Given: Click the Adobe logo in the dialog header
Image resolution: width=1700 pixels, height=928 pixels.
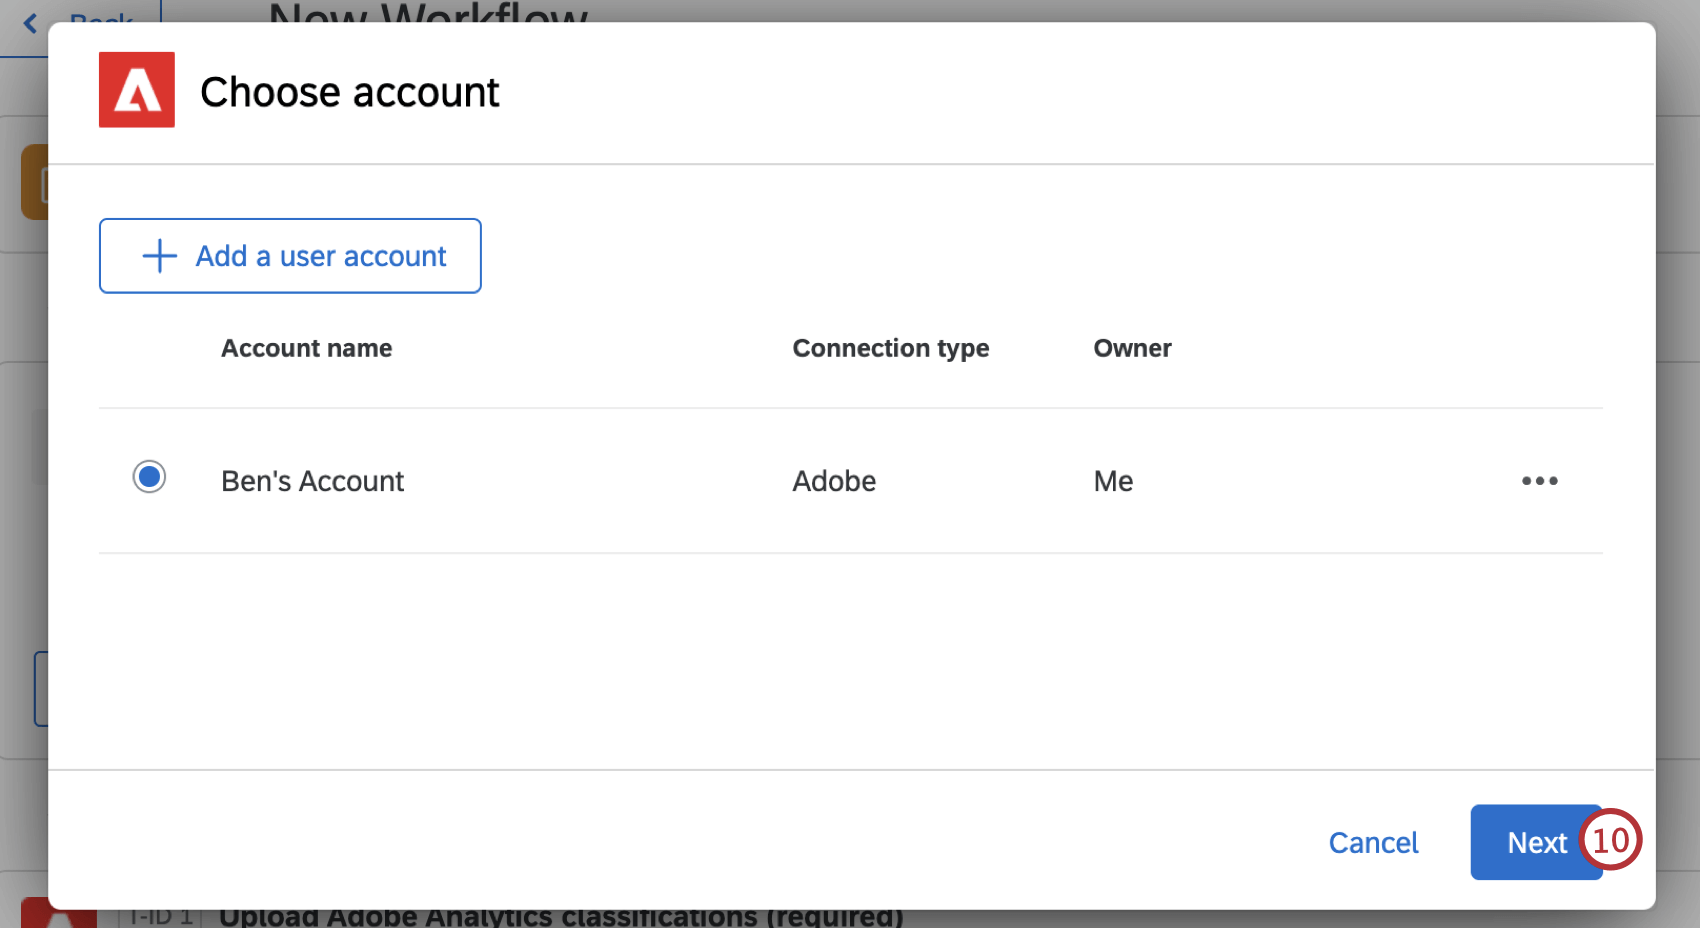Looking at the screenshot, I should coord(136,90).
